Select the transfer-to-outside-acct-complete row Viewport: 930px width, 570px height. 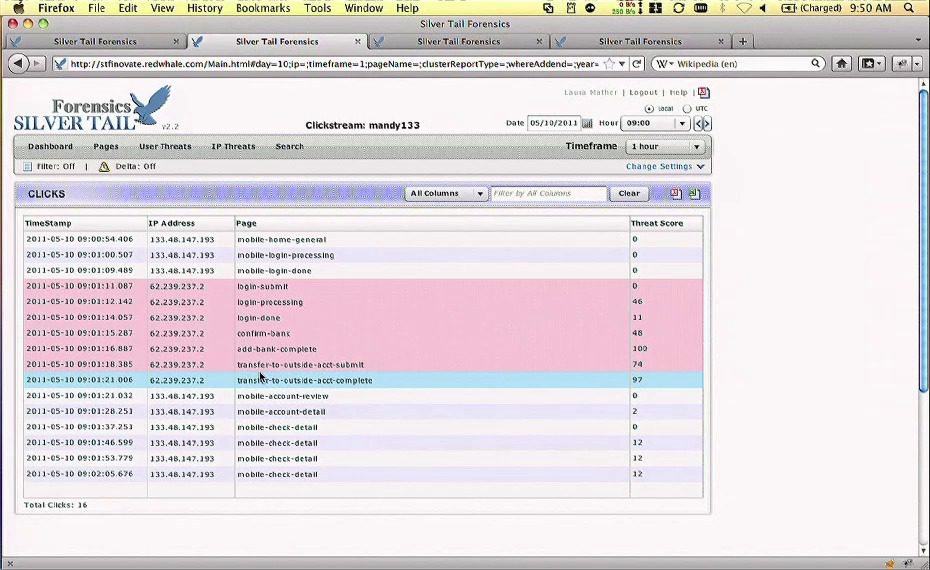click(x=363, y=380)
